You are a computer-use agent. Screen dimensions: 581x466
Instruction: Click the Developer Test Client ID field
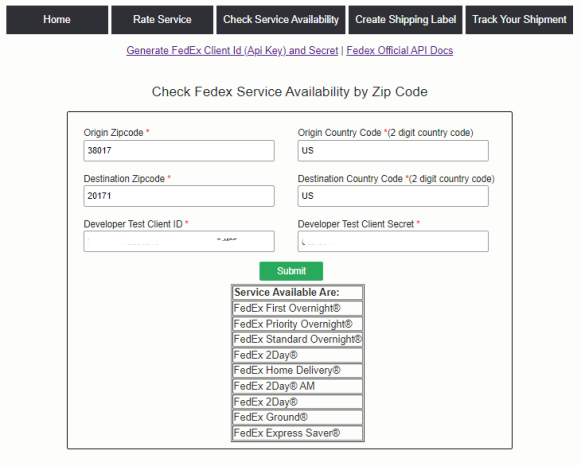pyautogui.click(x=179, y=242)
